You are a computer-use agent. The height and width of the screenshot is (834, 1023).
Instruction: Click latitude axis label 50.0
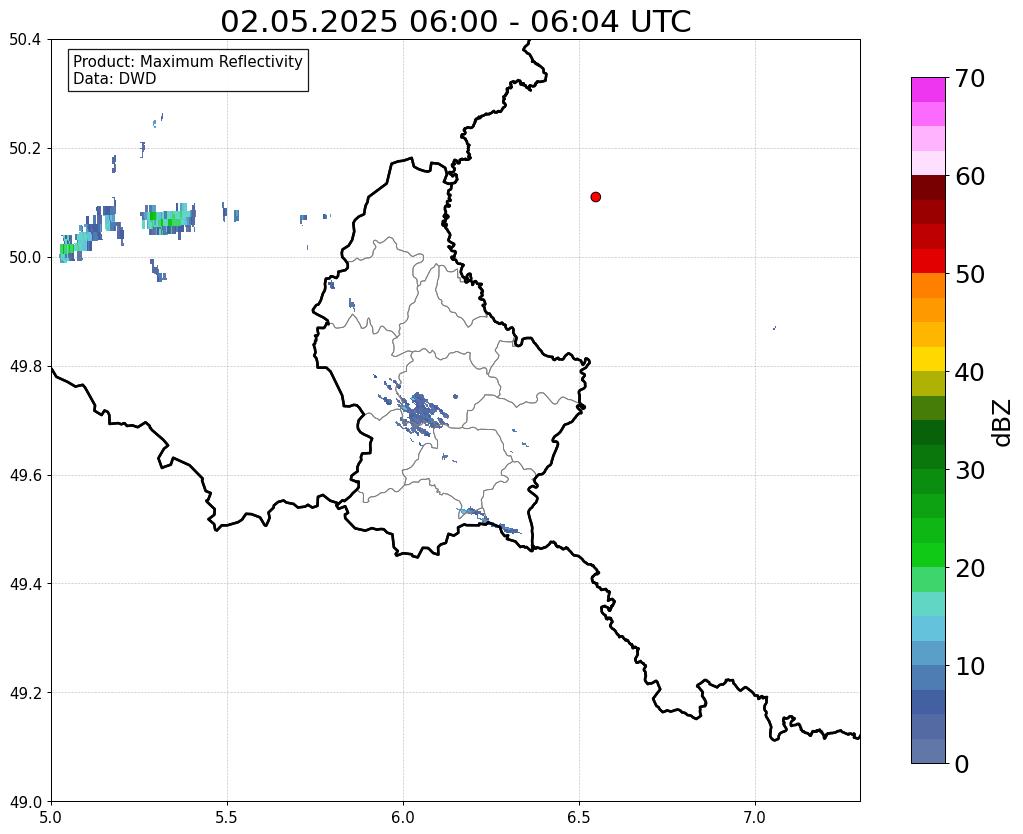[25, 258]
